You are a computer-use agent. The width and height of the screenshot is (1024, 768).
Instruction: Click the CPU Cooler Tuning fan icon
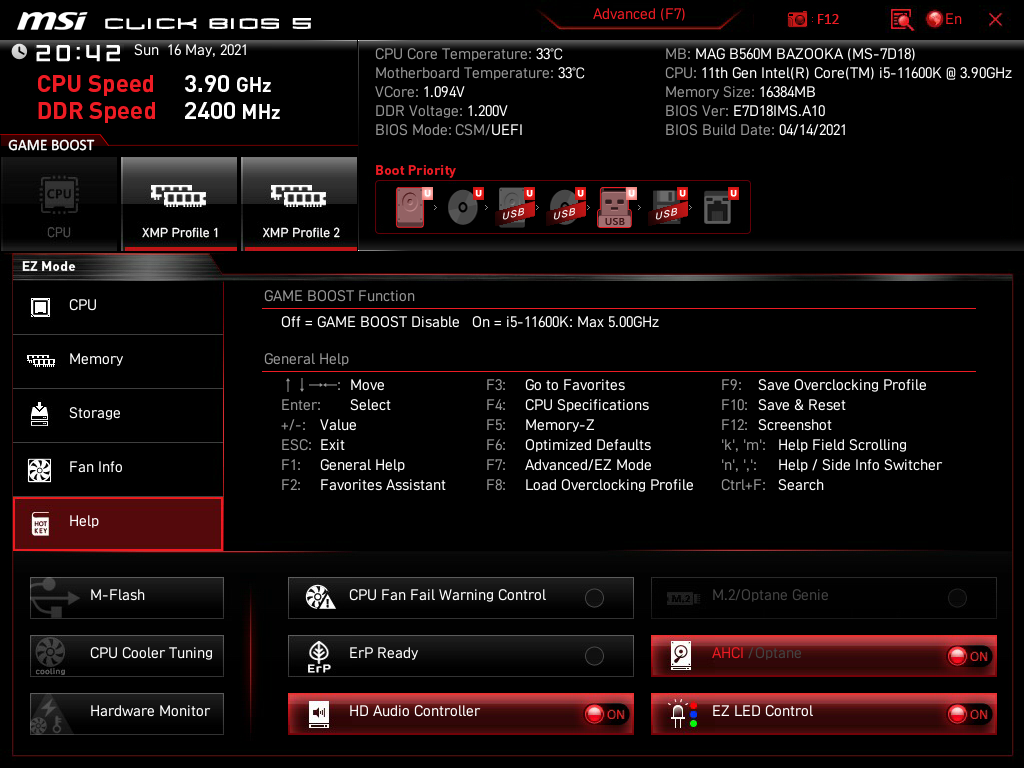click(50, 655)
